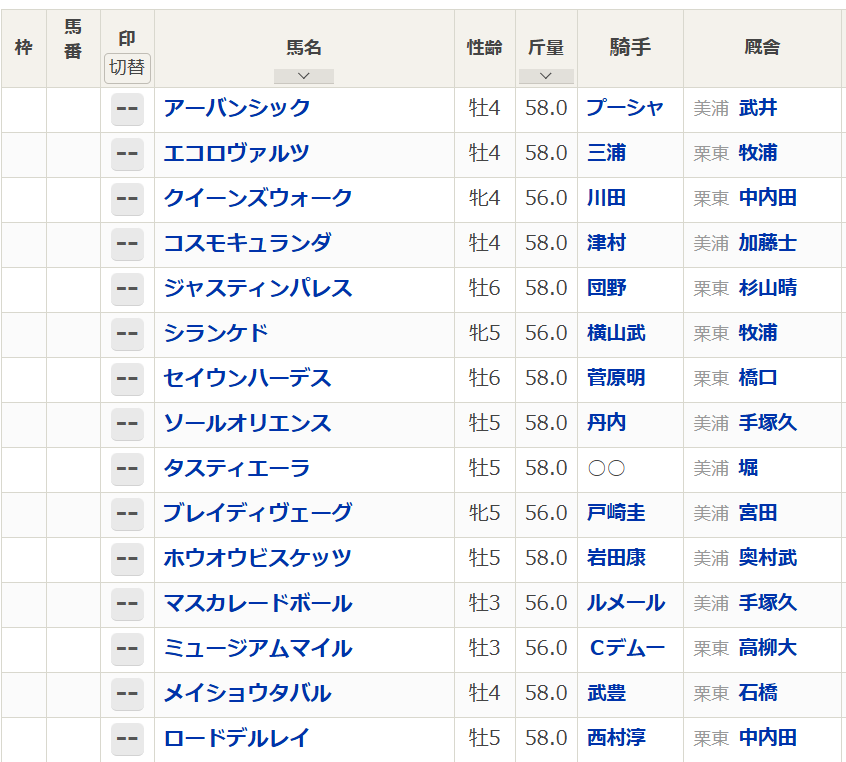Screen dimensions: 846x762
Task: Open mark selector for アーバンシック
Action: (x=127, y=109)
